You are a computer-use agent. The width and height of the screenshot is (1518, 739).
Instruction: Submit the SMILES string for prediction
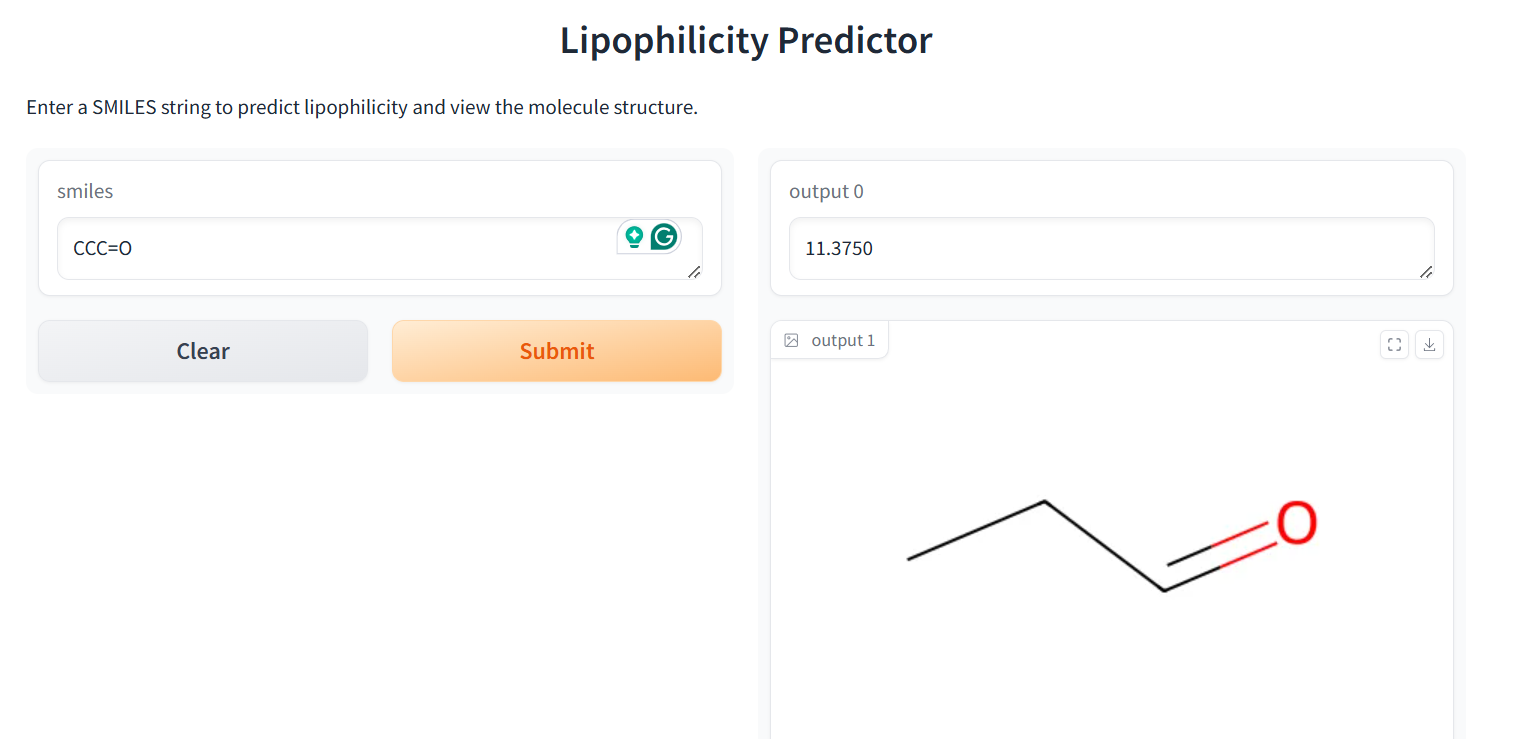point(556,351)
